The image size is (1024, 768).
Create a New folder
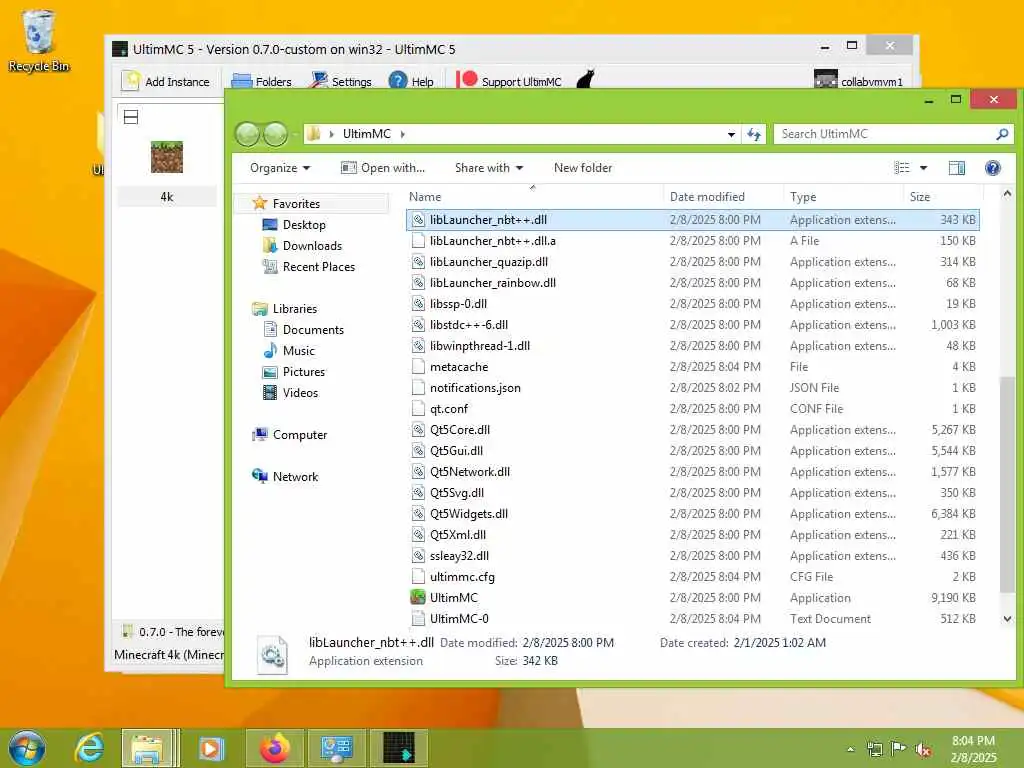click(583, 168)
